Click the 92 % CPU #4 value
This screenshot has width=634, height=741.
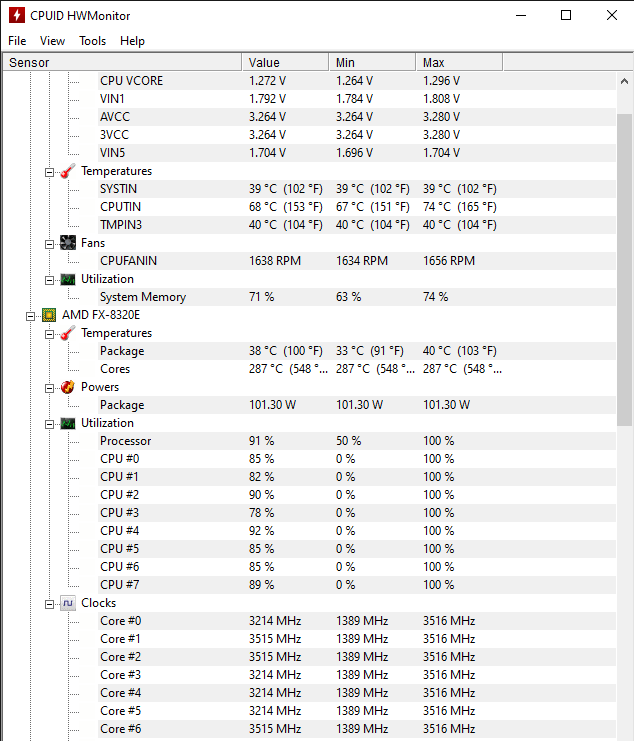tap(262, 531)
